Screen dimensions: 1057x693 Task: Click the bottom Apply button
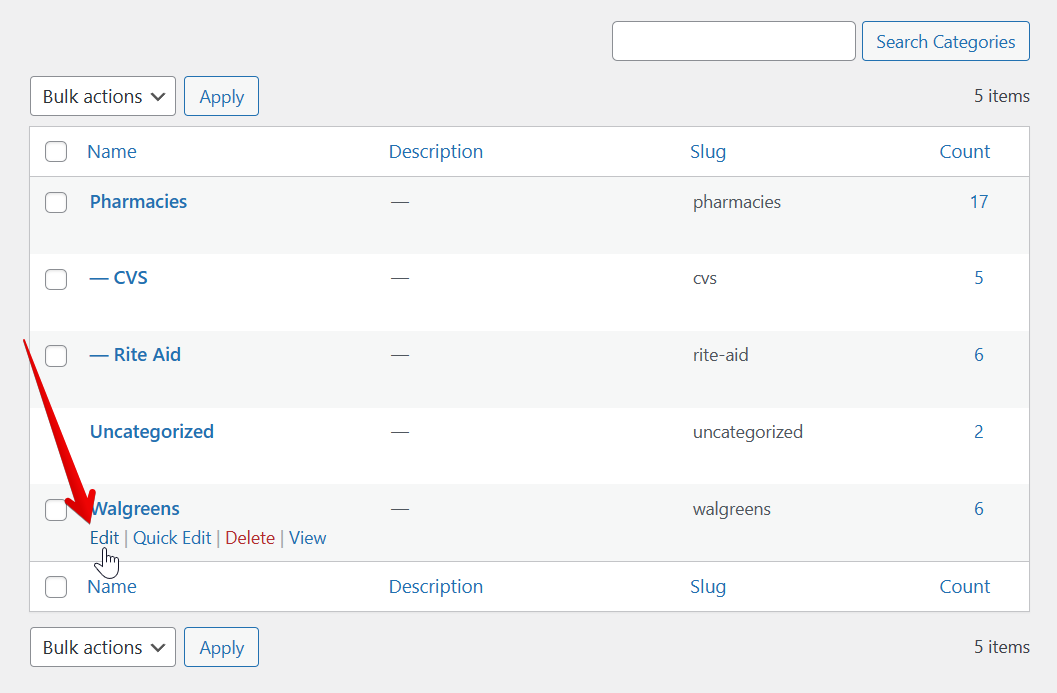coord(221,648)
